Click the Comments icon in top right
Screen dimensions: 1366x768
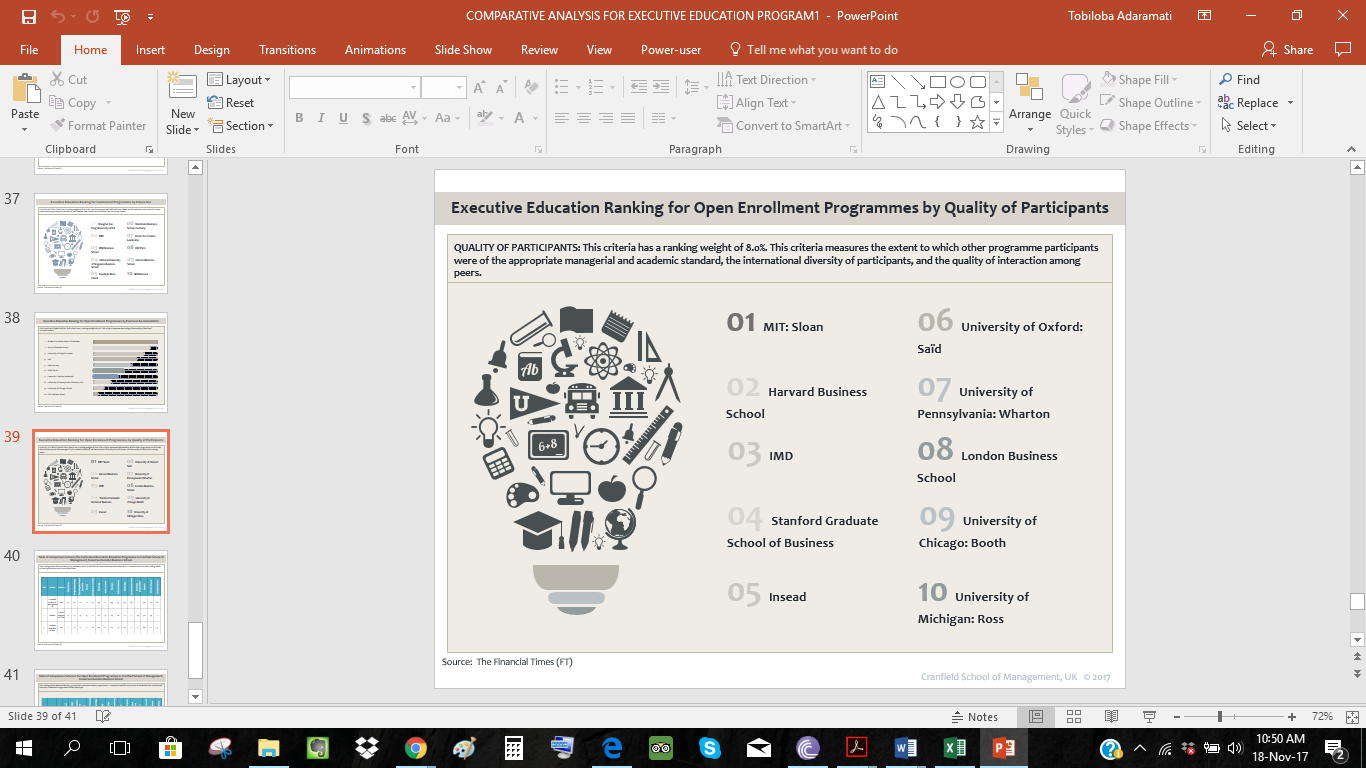(1342, 49)
